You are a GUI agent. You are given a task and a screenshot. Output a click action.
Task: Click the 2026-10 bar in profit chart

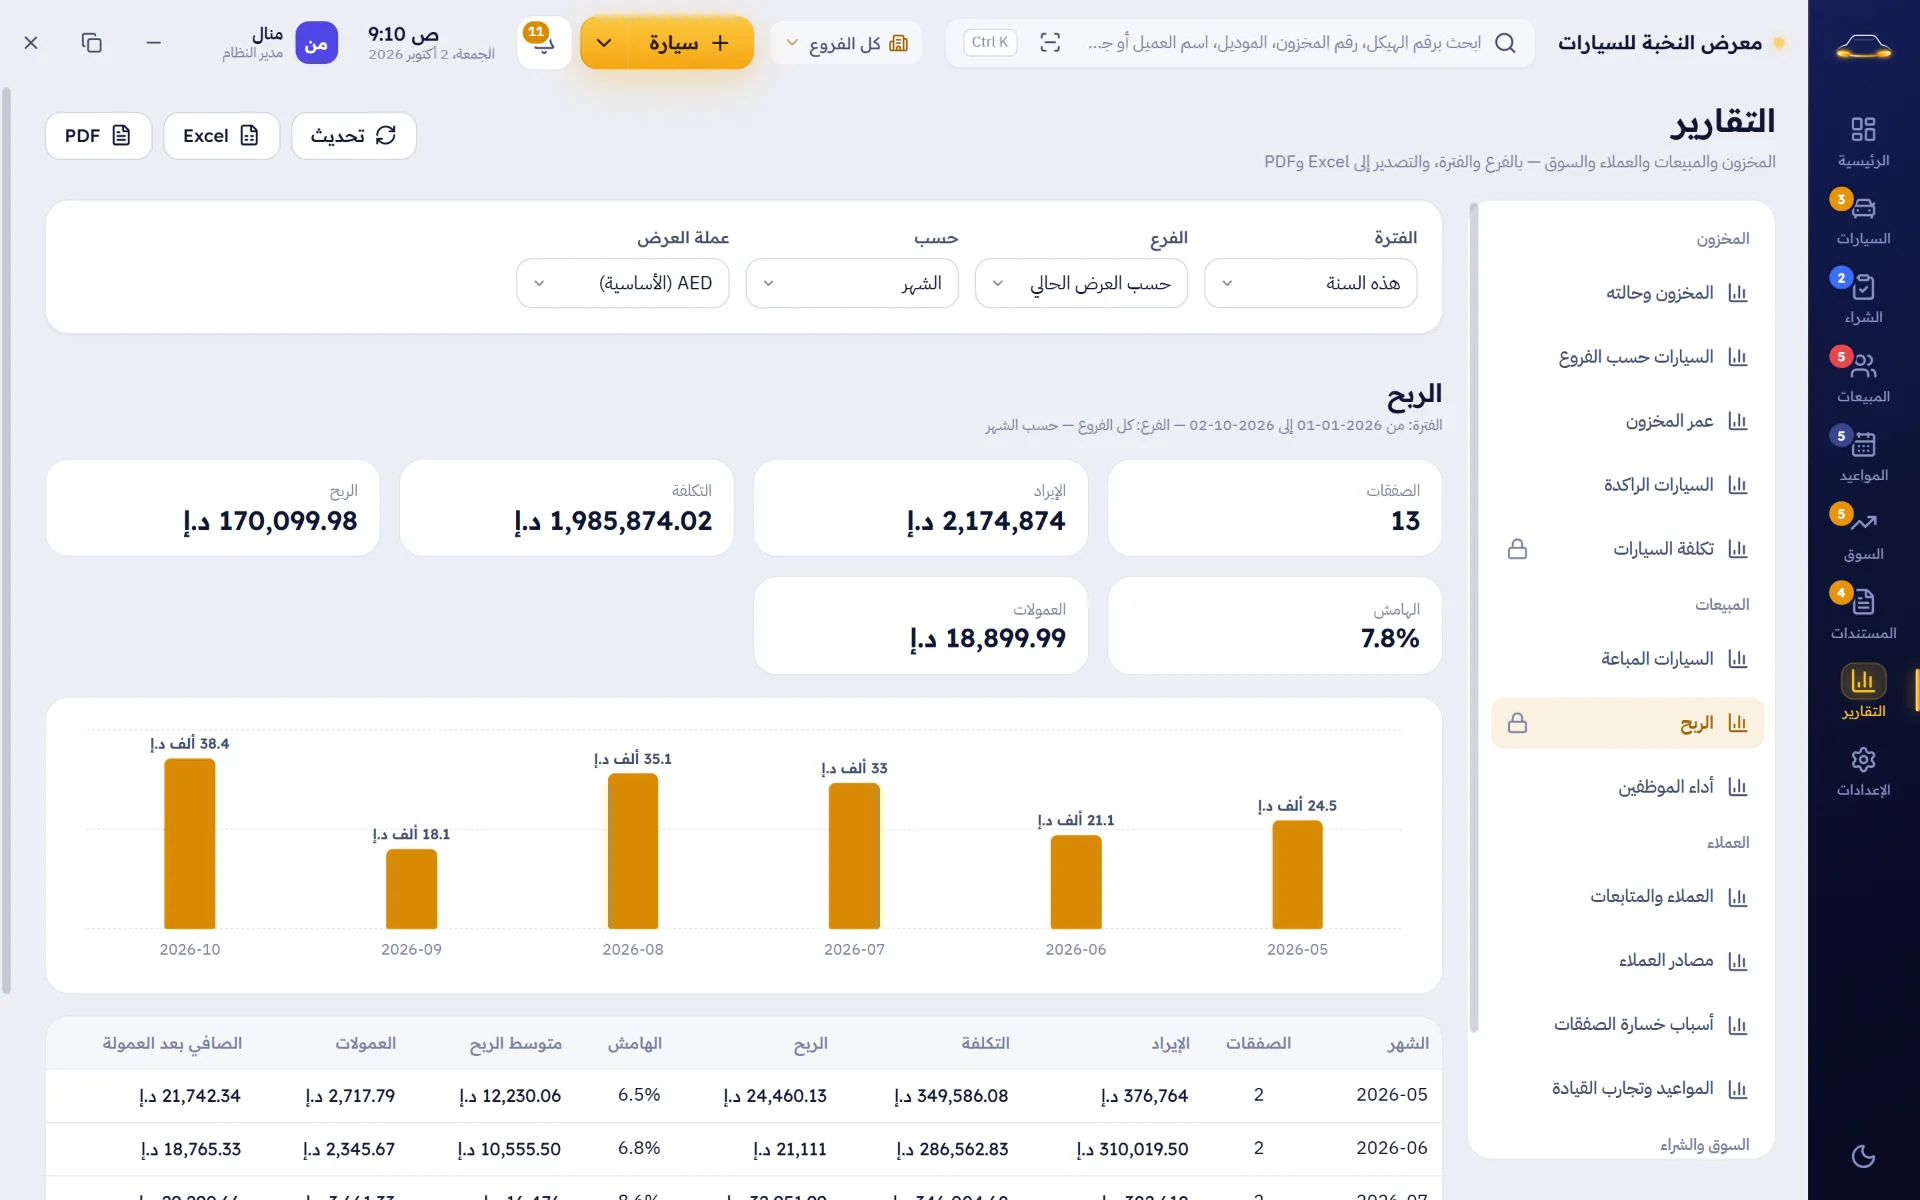[190, 844]
